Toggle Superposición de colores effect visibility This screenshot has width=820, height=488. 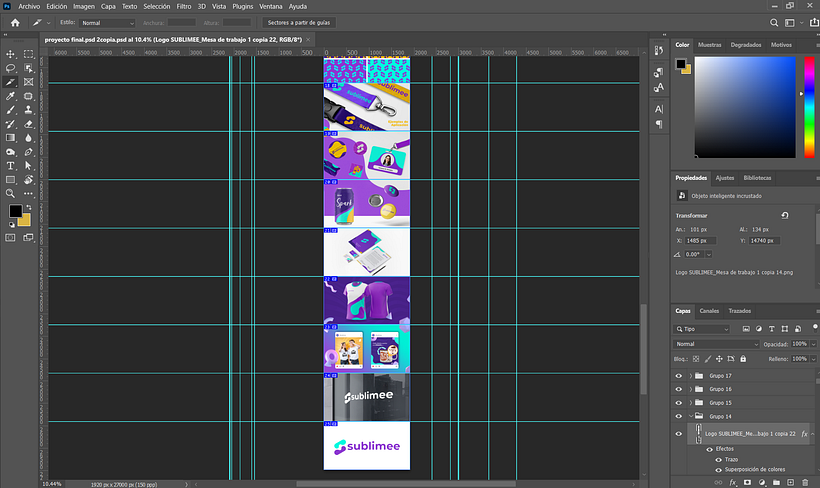pos(719,470)
